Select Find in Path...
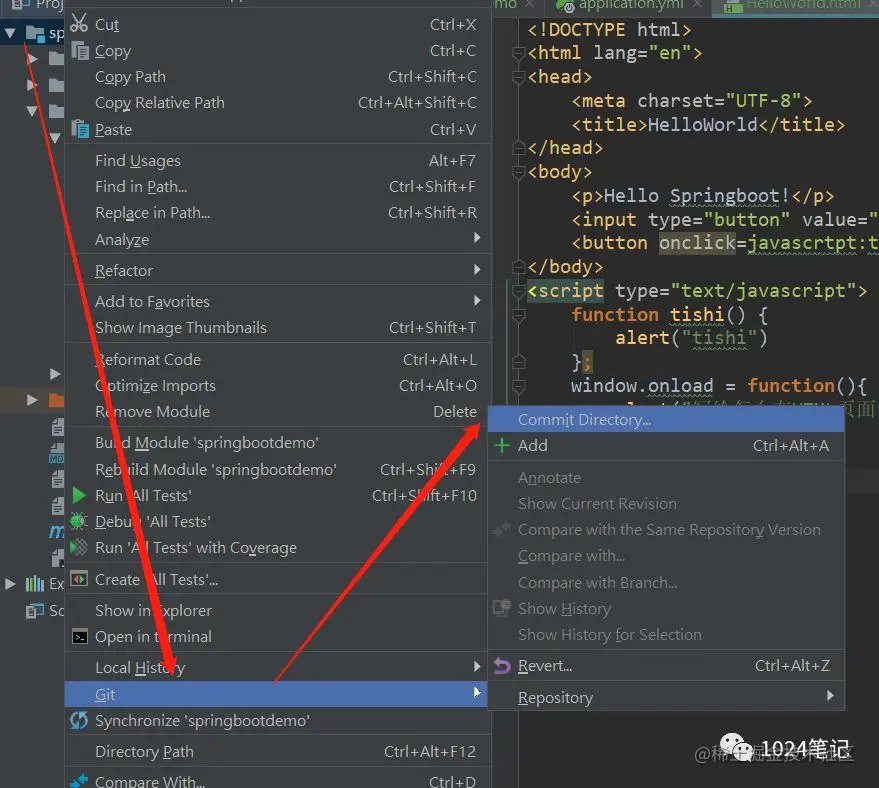Screen dimensions: 879x788 pyautogui.click(x=278, y=187)
